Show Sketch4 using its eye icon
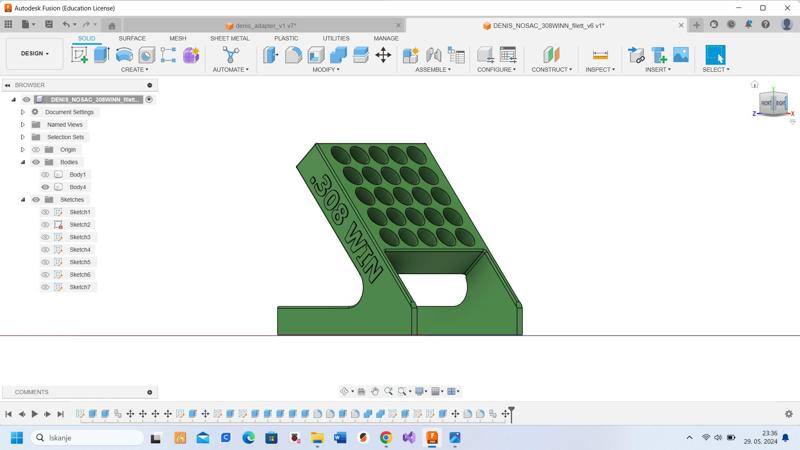Screen dimensions: 800x450 [45, 249]
